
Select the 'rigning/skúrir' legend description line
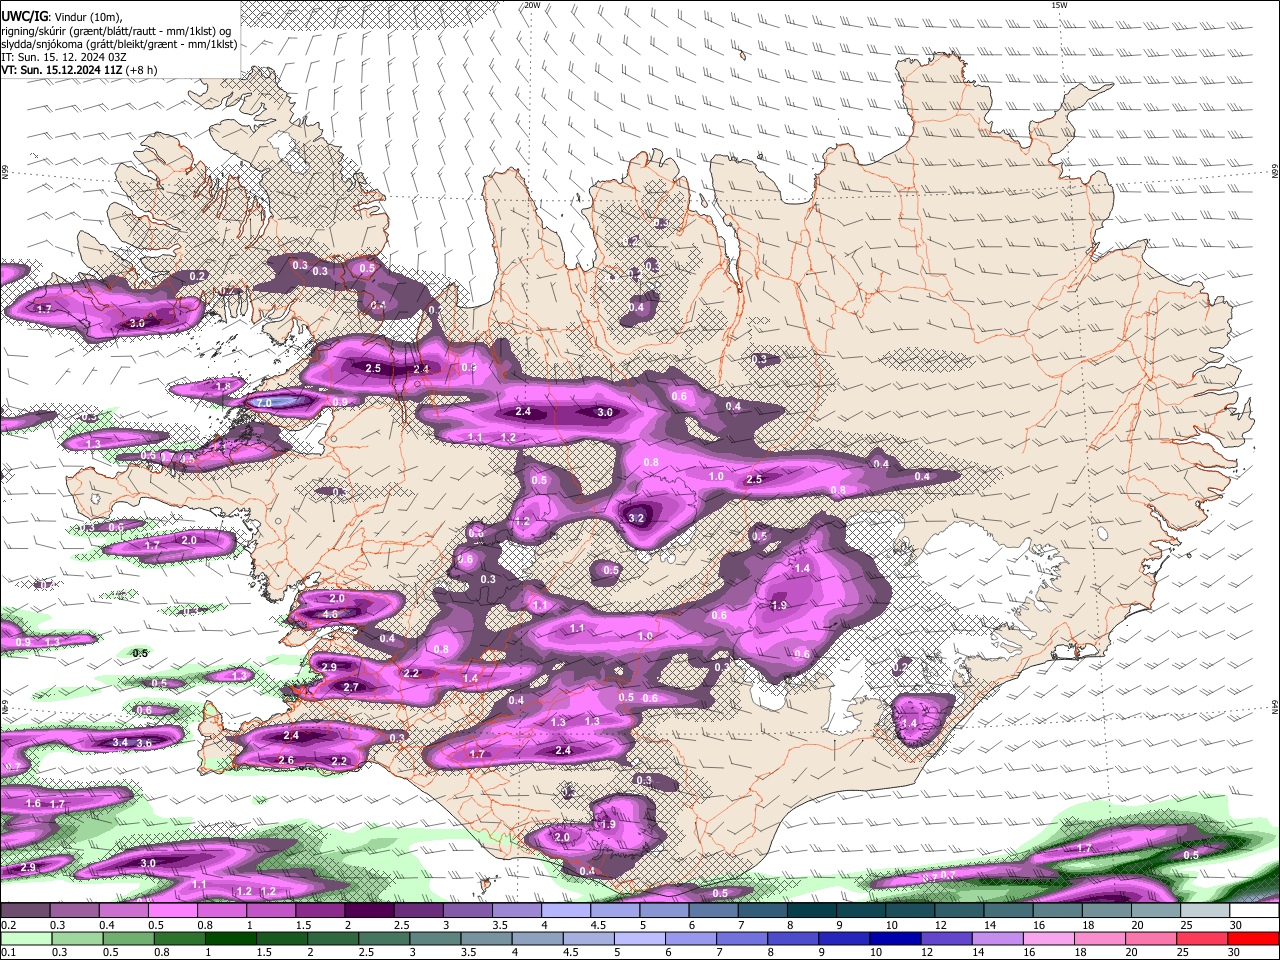(x=117, y=30)
